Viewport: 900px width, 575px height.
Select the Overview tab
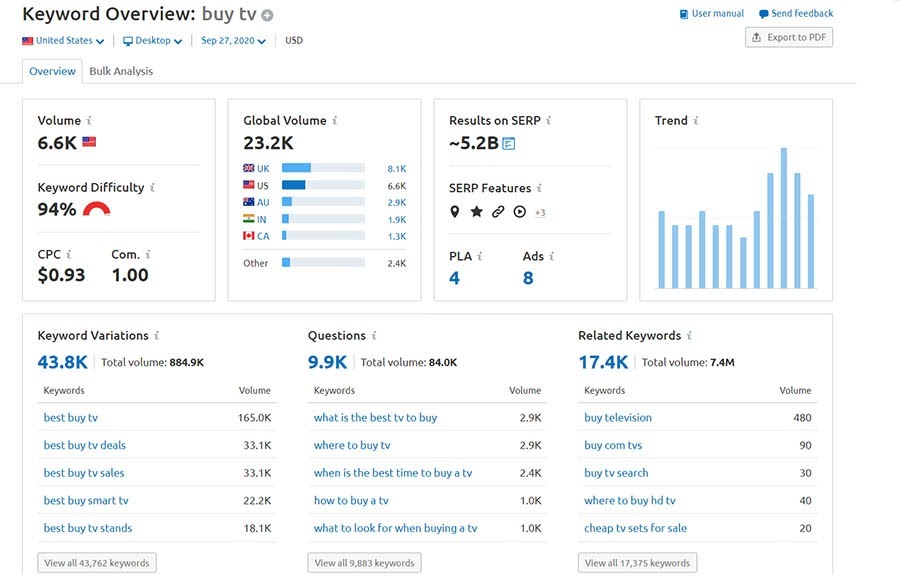click(x=52, y=71)
